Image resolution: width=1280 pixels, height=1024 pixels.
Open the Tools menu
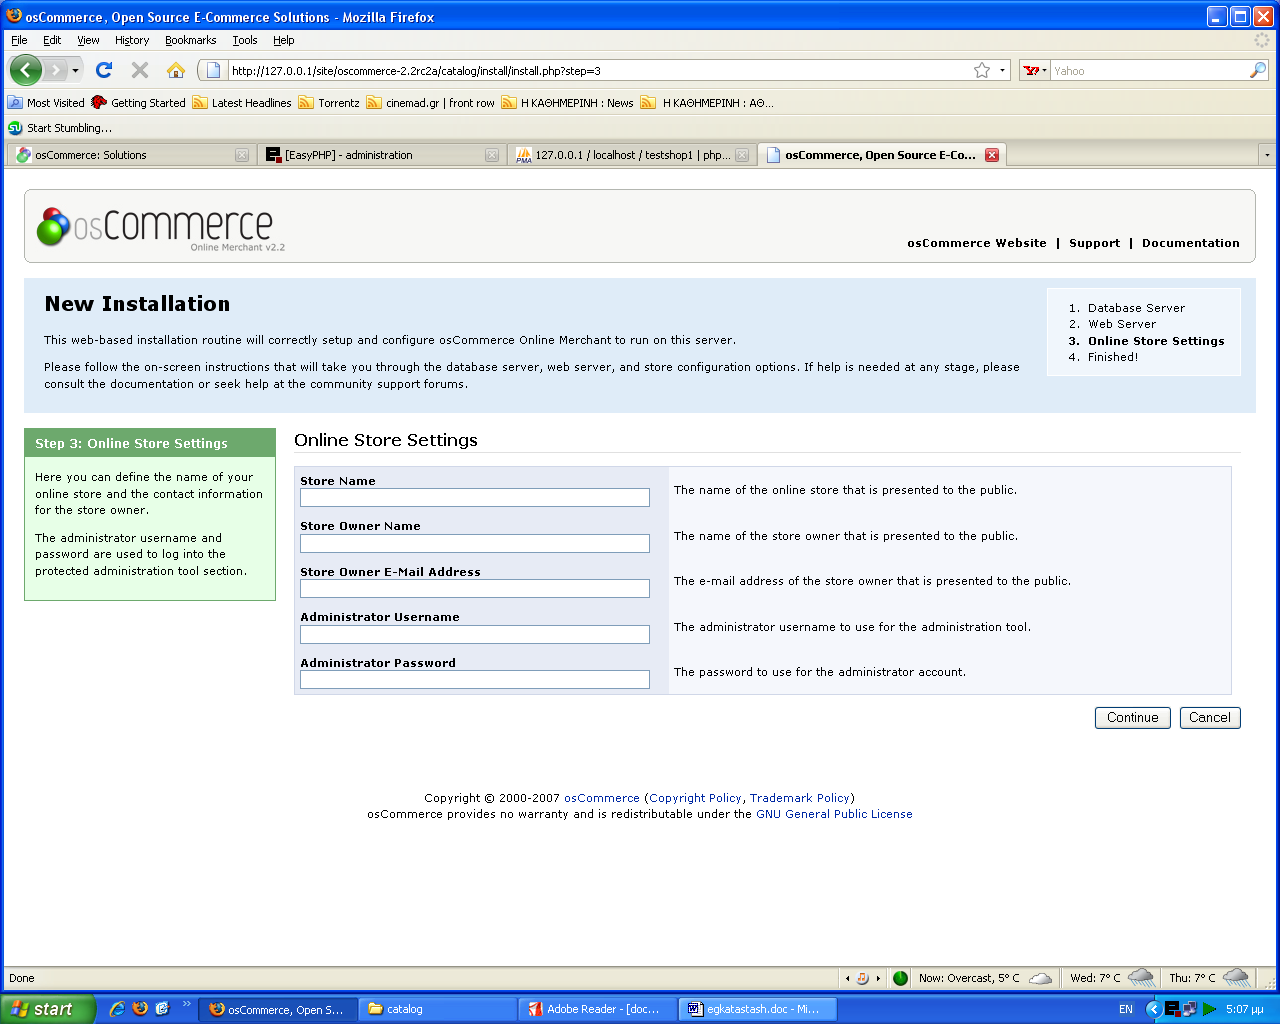[x=245, y=40]
